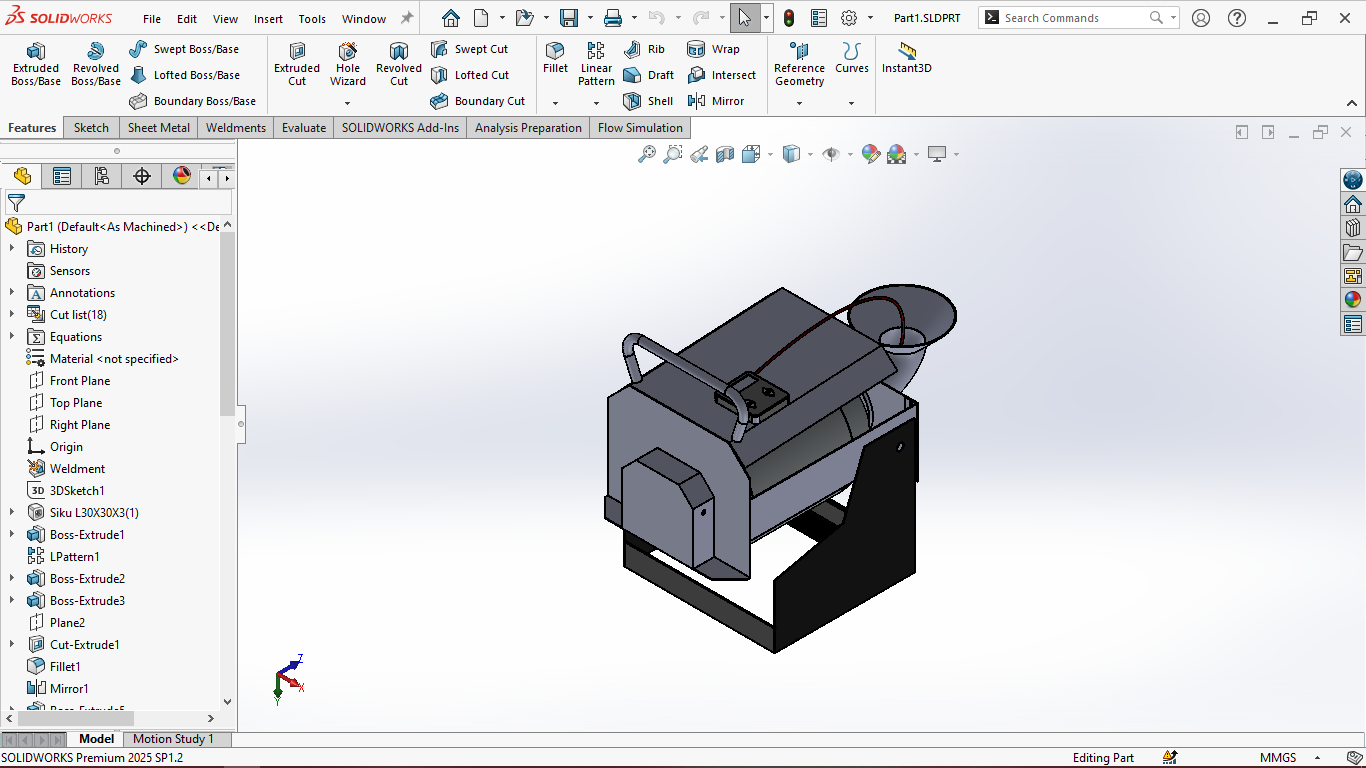The image size is (1366, 768).
Task: Open Reference Geometry options
Action: [x=799, y=65]
